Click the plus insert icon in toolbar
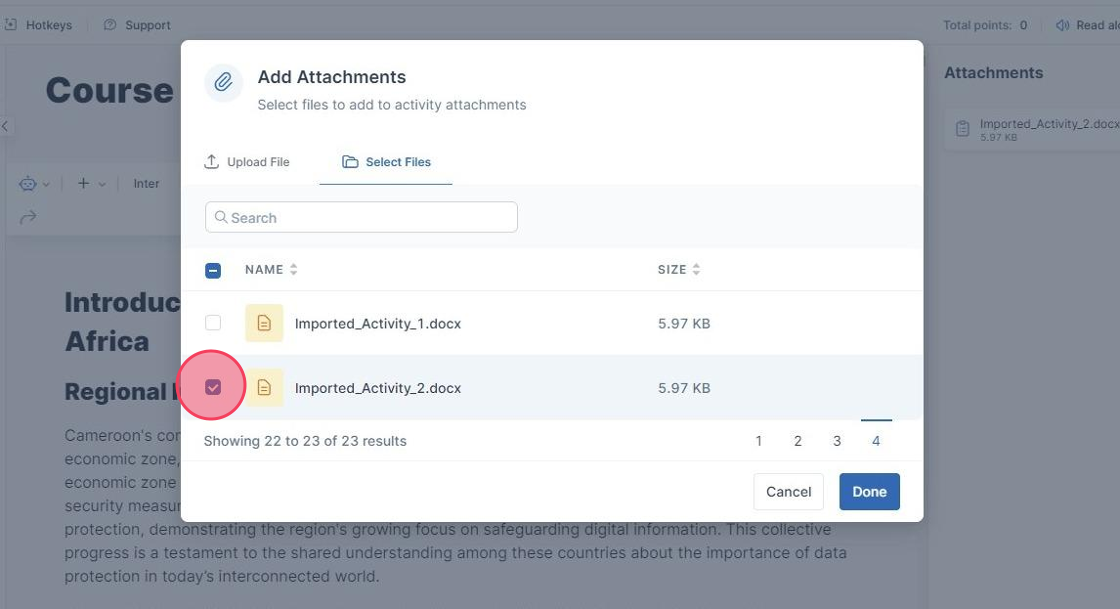 (84, 184)
